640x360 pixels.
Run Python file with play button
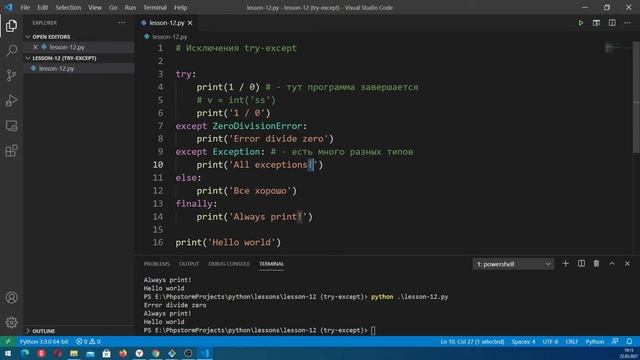coord(580,23)
